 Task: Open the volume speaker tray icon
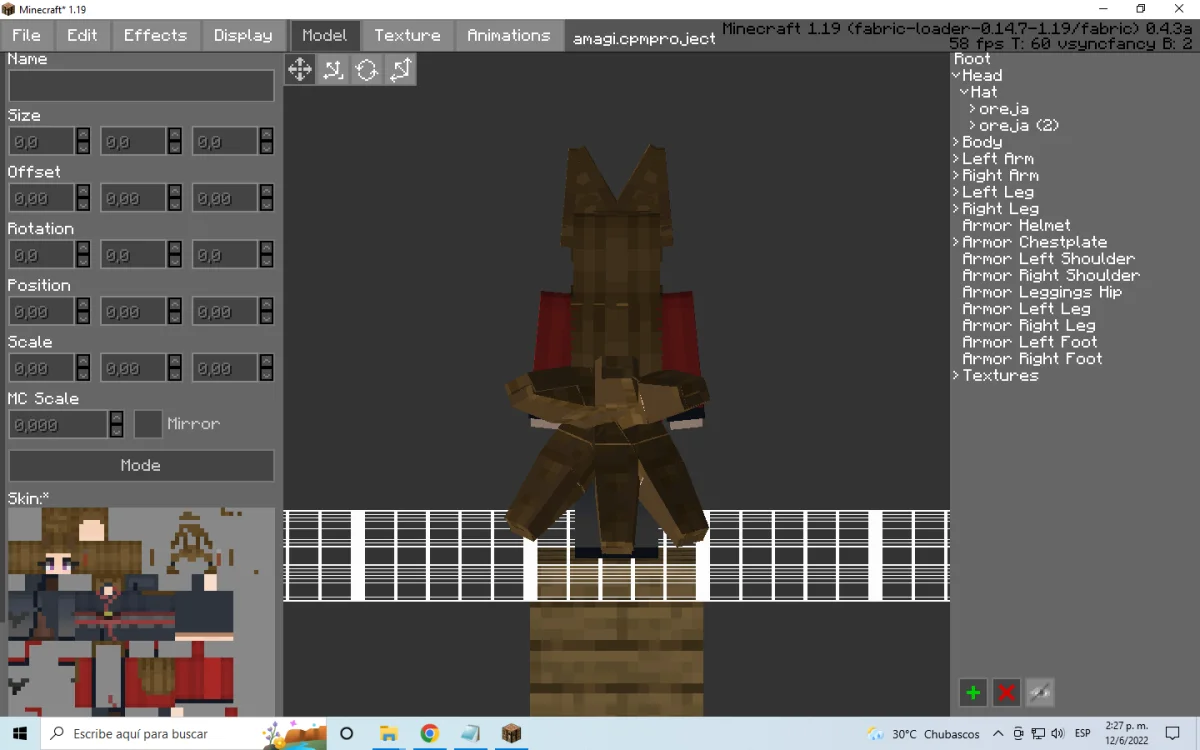click(1058, 734)
